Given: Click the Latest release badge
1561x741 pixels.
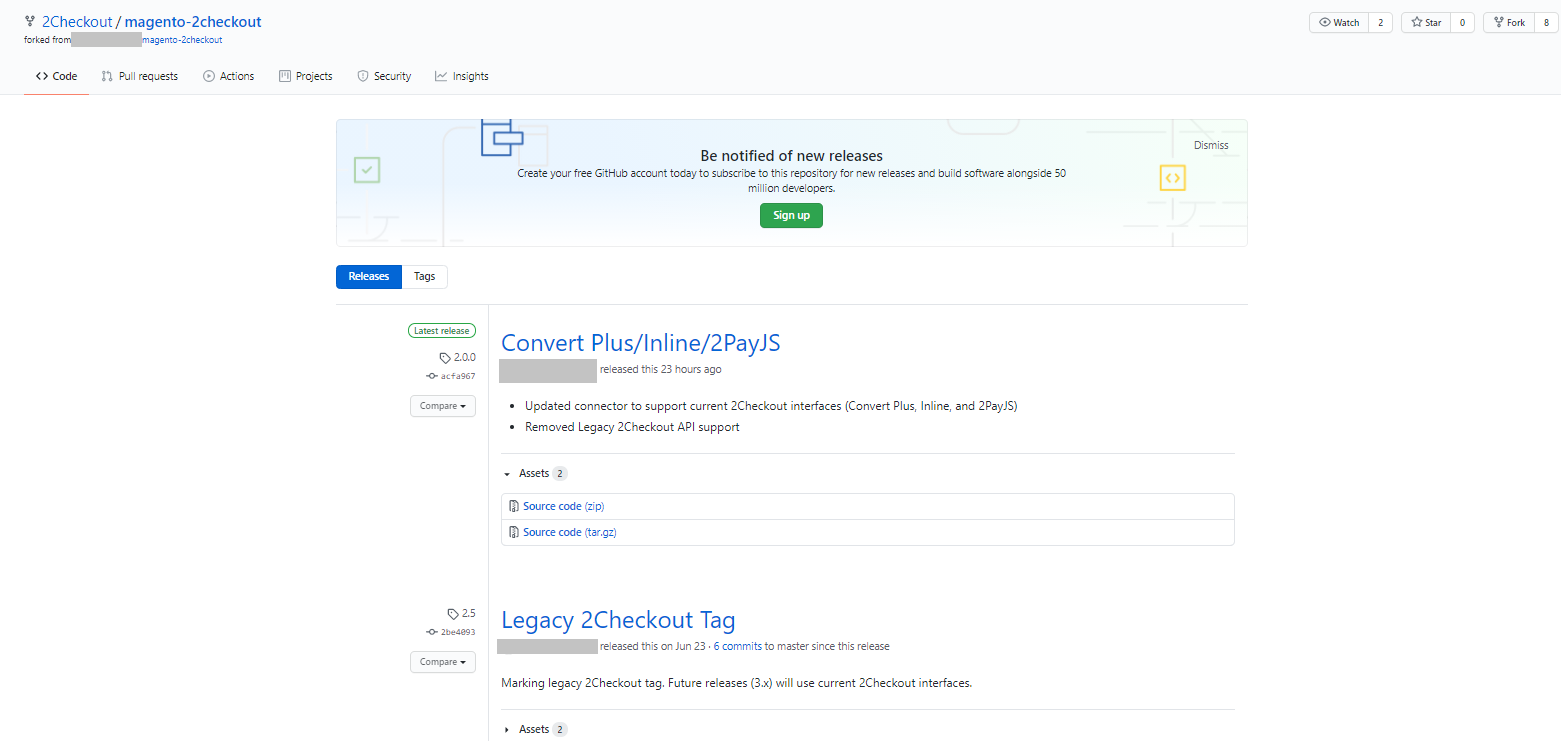Looking at the screenshot, I should pyautogui.click(x=442, y=331).
